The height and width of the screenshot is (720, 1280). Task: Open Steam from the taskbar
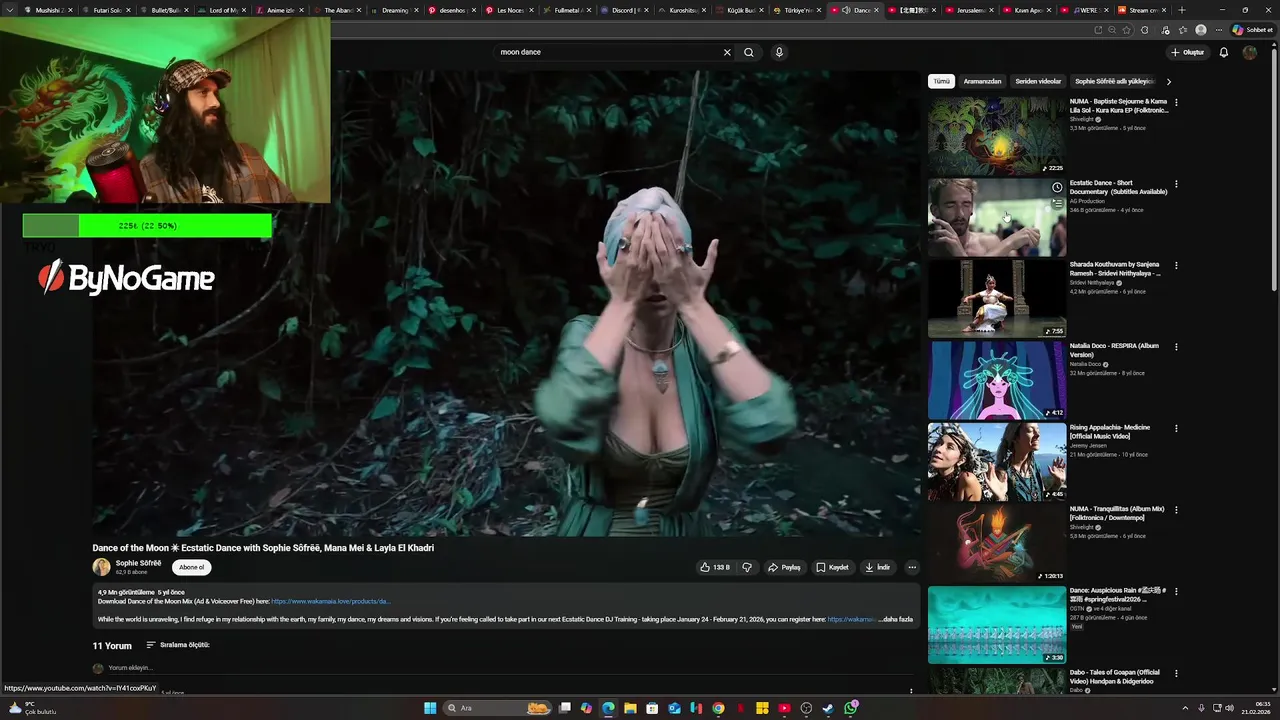pyautogui.click(x=828, y=708)
